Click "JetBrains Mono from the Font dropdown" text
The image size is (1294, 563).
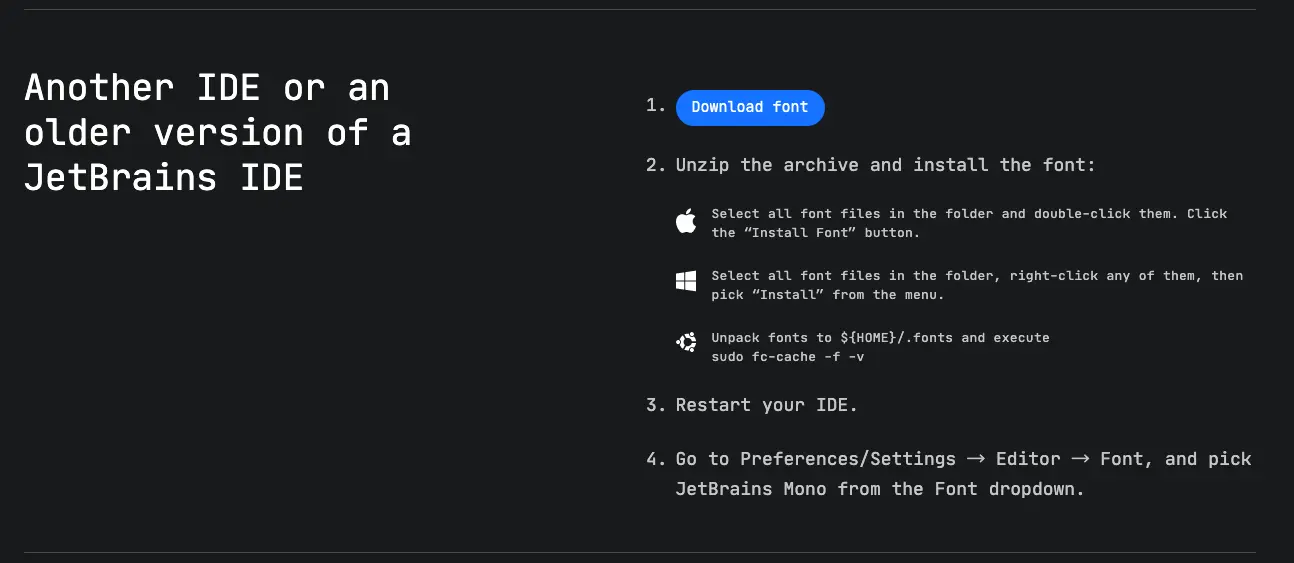(879, 489)
